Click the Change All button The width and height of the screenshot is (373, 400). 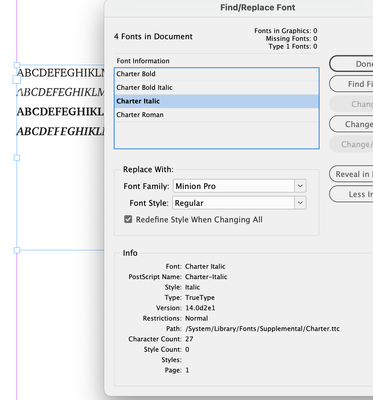point(351,124)
